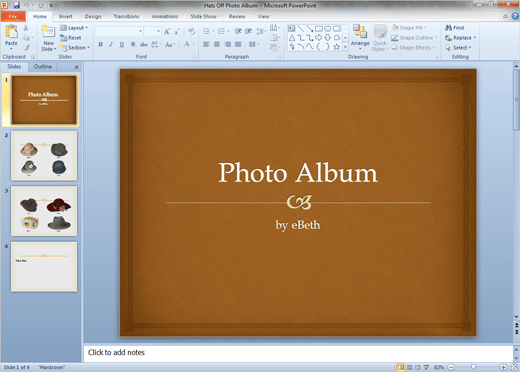This screenshot has height=372, width=520.
Task: Switch to the Slide Show tab
Action: pyautogui.click(x=203, y=16)
